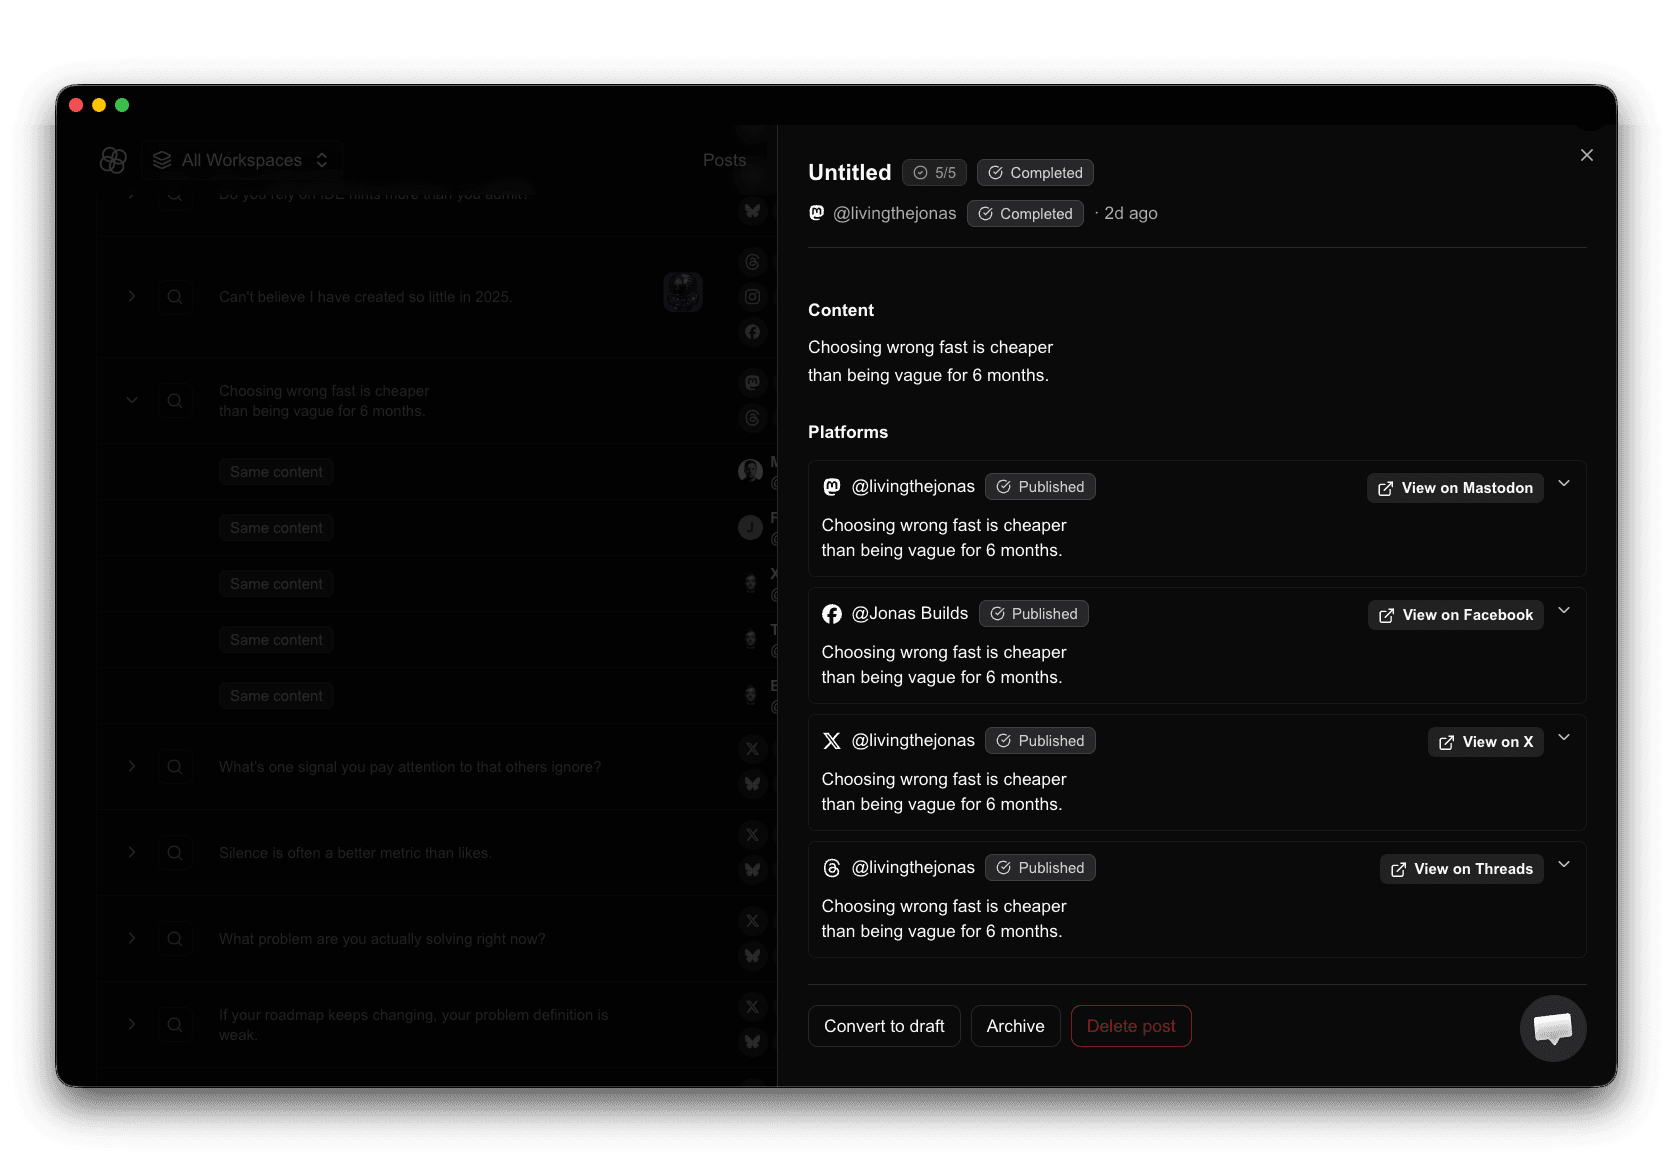Convert the post to draft
The width and height of the screenshot is (1673, 1161).
tap(884, 1026)
